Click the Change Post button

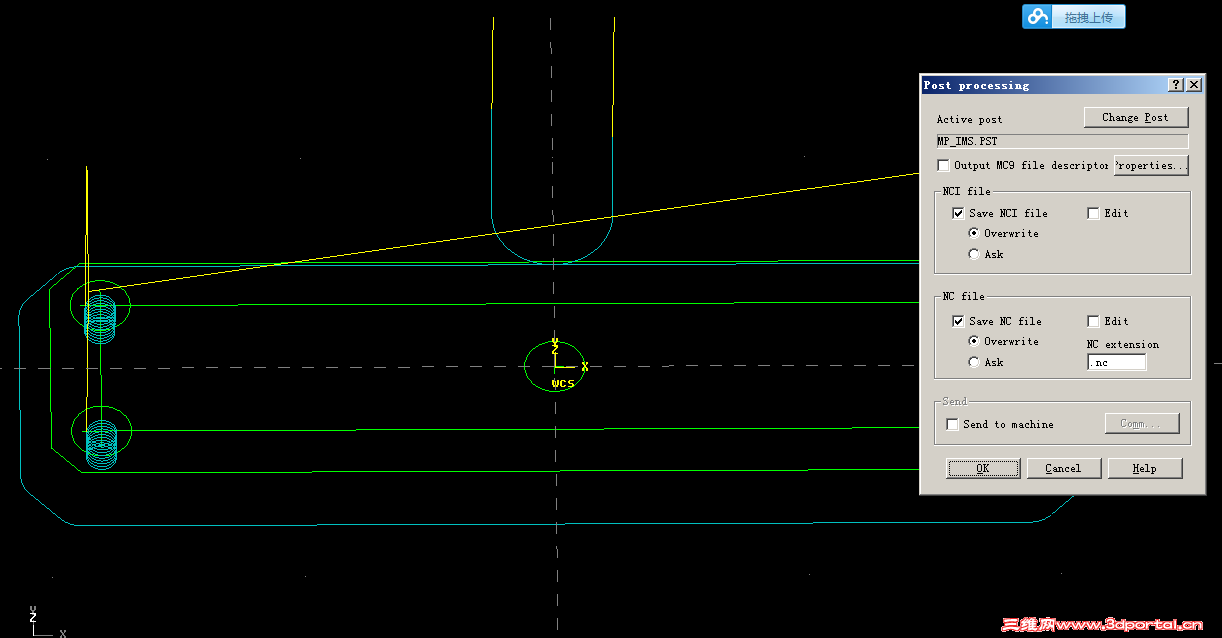1135,117
